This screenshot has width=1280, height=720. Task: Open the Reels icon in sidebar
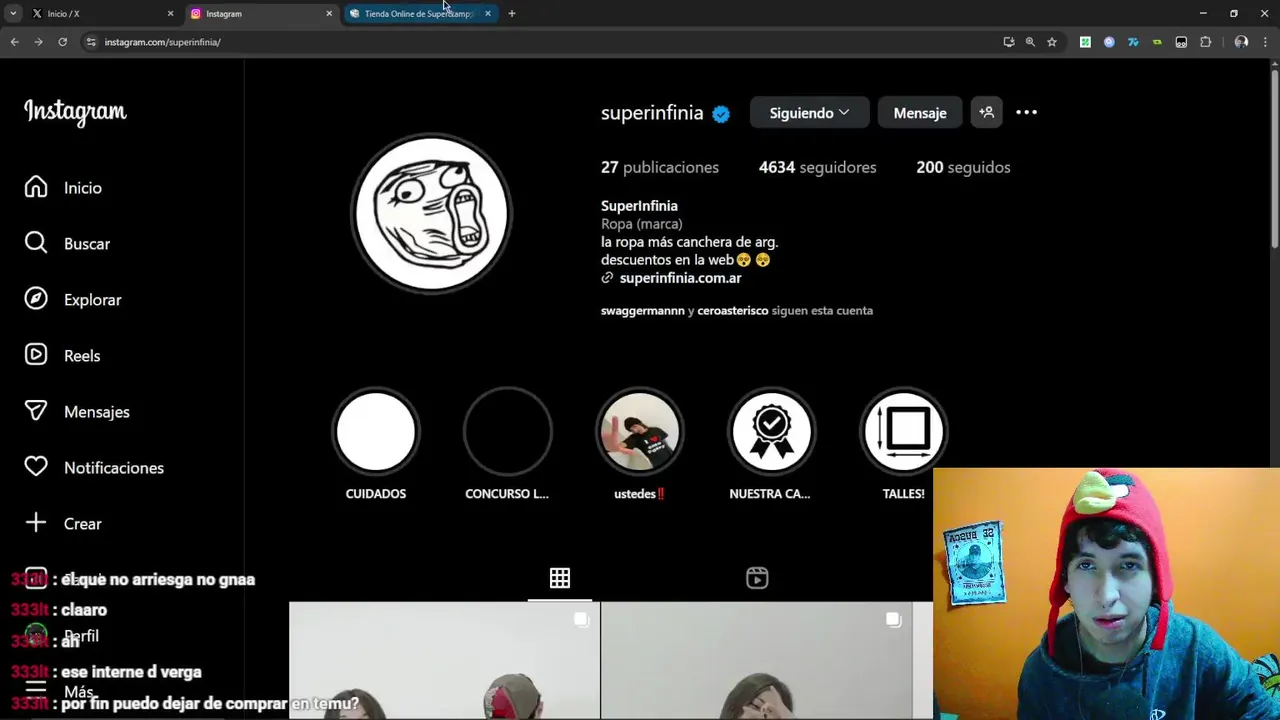pyautogui.click(x=36, y=355)
